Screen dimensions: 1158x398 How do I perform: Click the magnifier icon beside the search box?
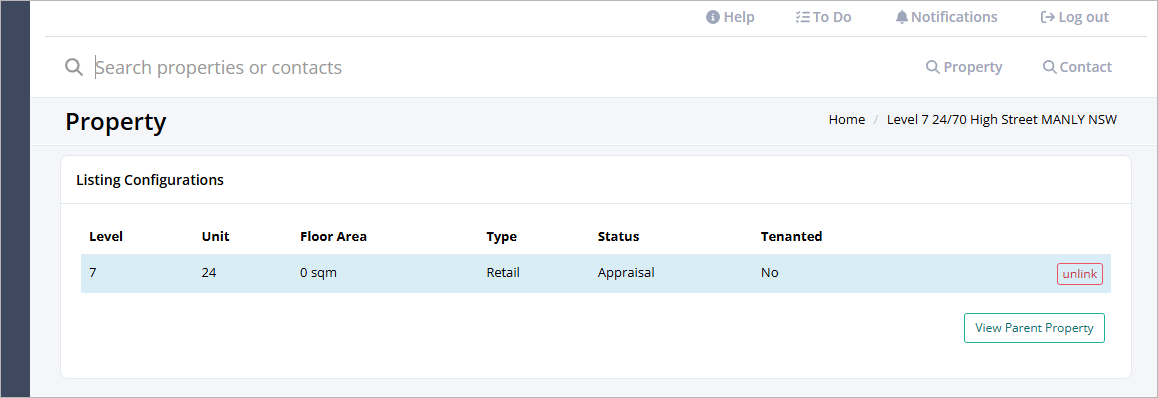tap(74, 67)
